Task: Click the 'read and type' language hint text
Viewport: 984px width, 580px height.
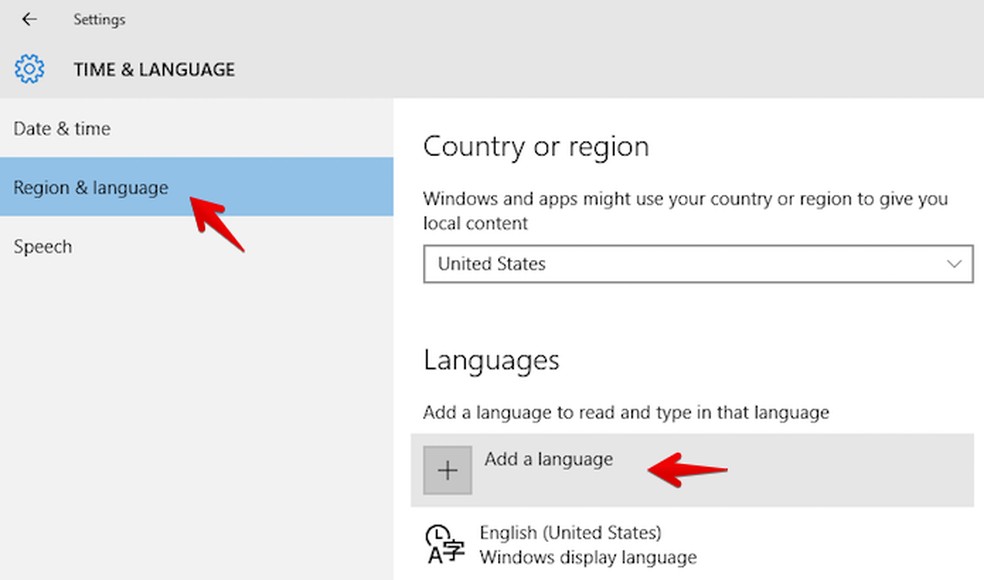Action: [x=626, y=412]
